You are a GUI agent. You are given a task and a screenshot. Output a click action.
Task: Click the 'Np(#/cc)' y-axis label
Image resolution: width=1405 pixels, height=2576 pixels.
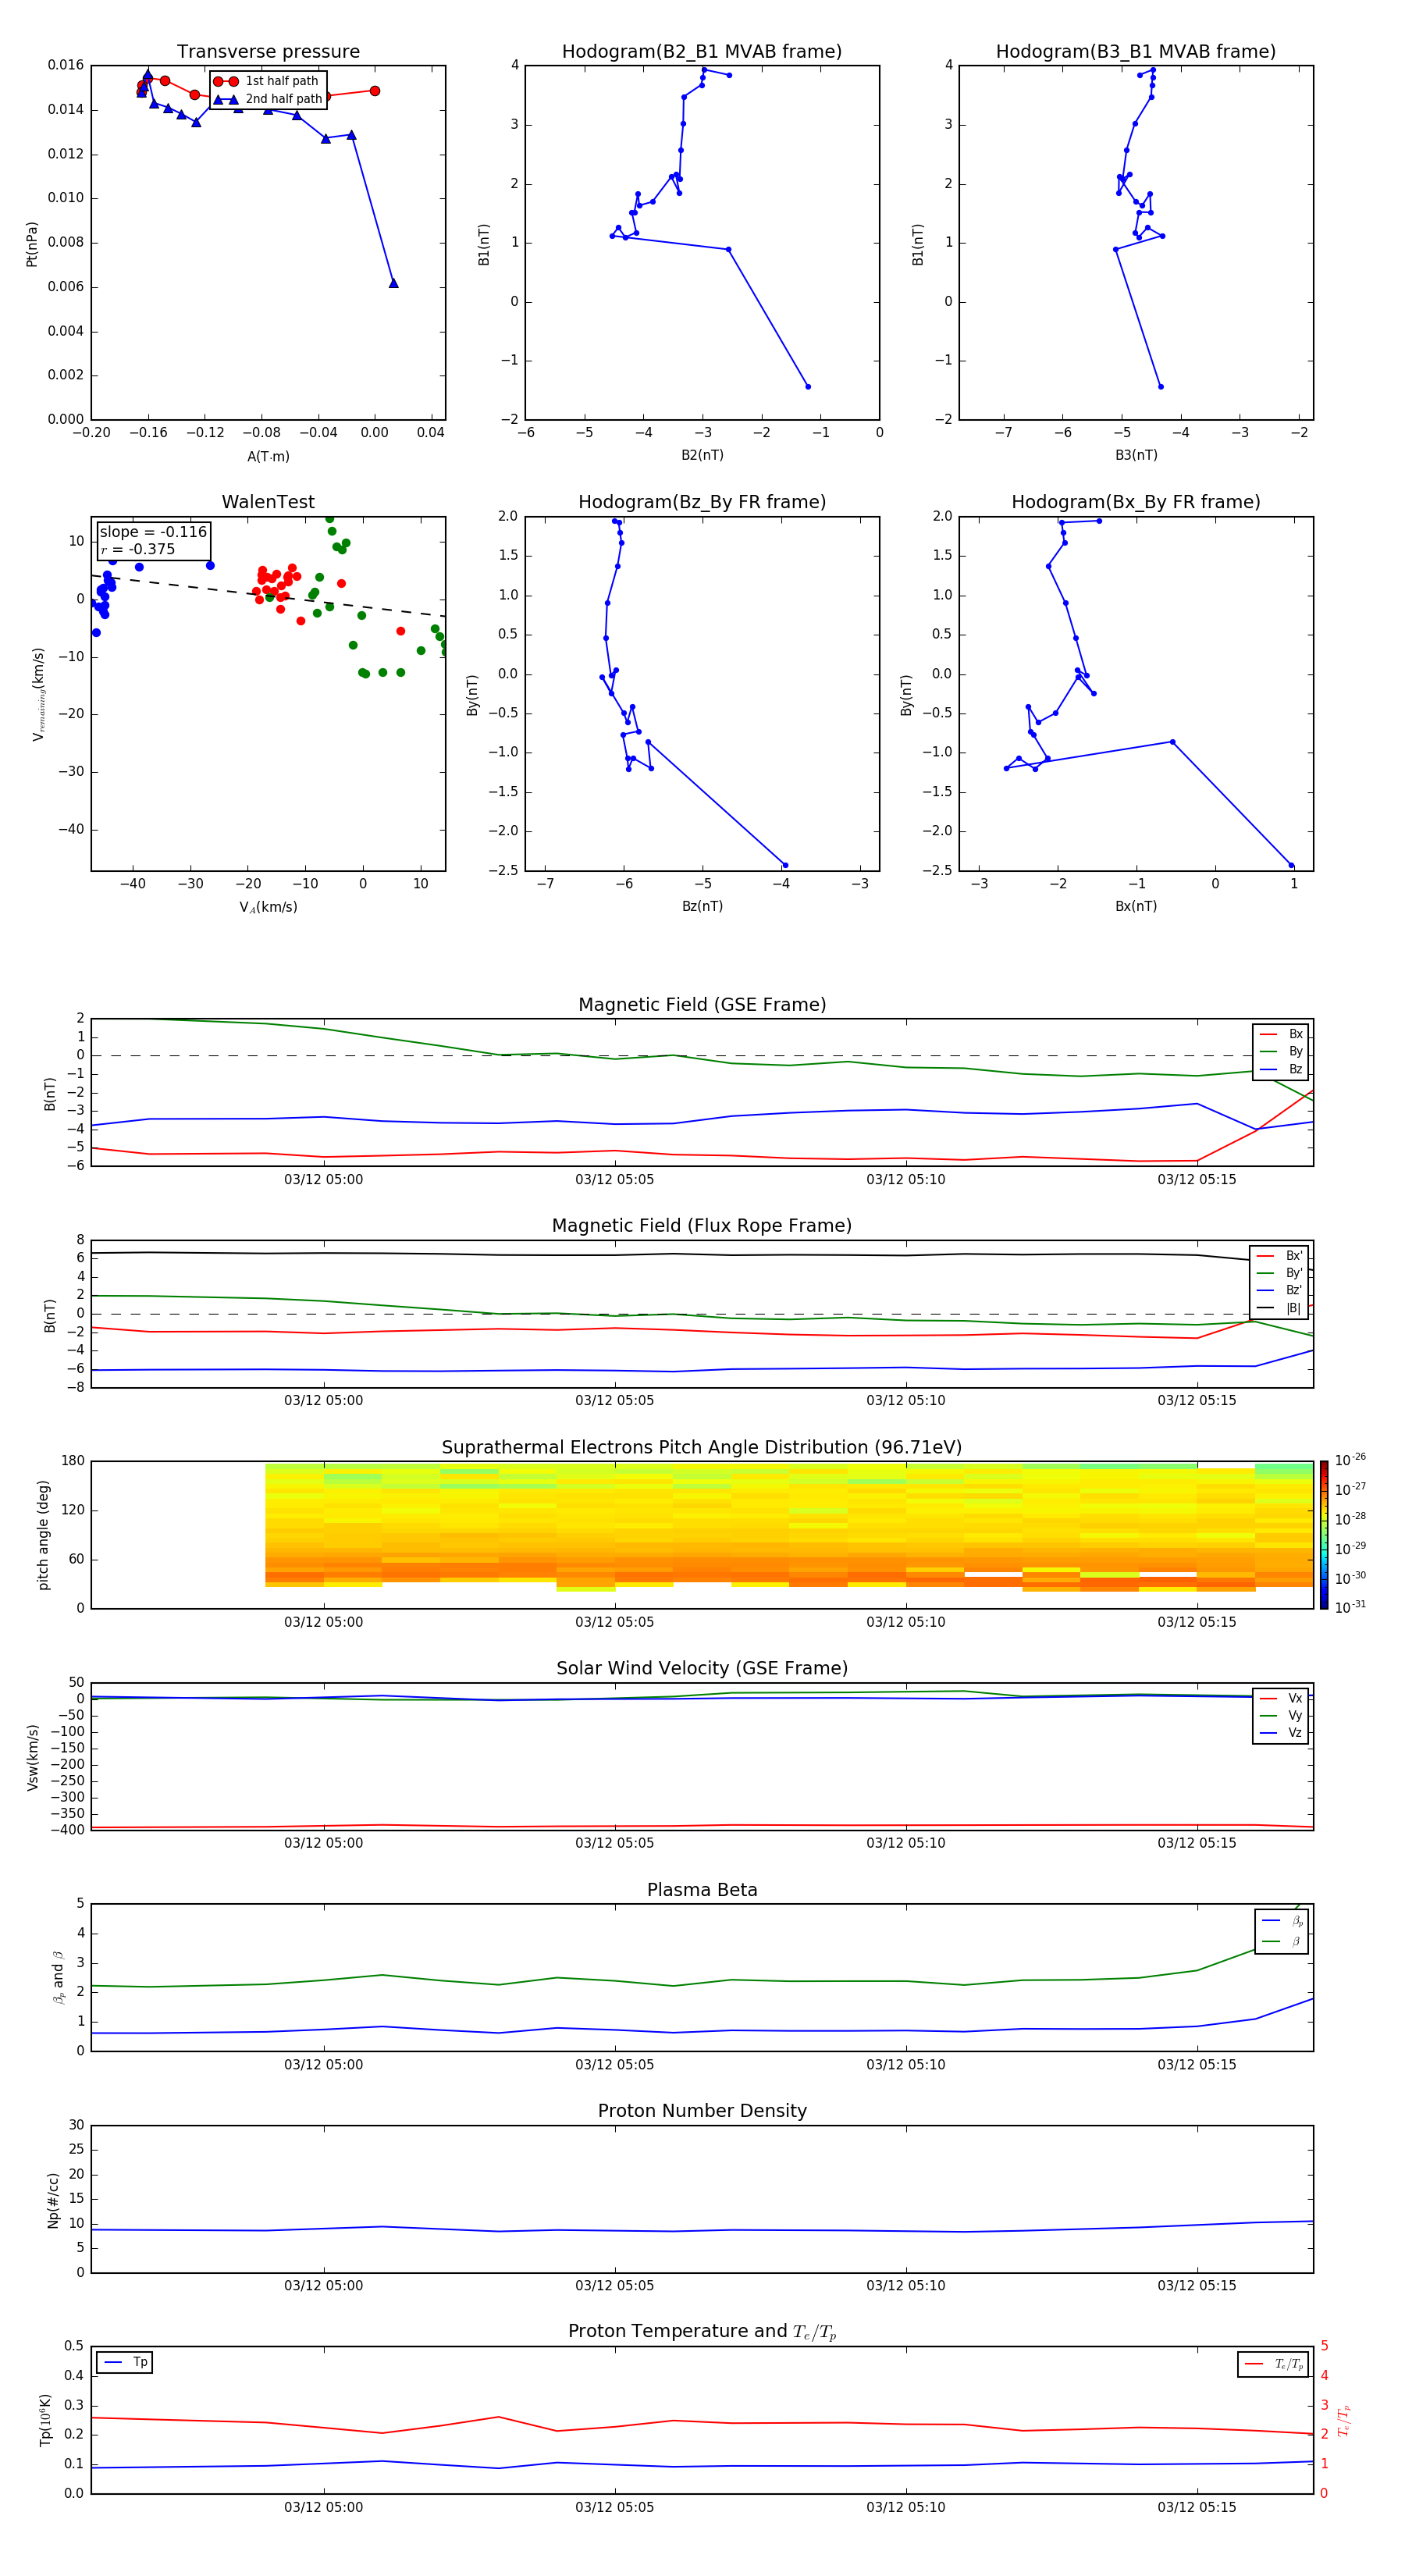[x=53, y=2200]
